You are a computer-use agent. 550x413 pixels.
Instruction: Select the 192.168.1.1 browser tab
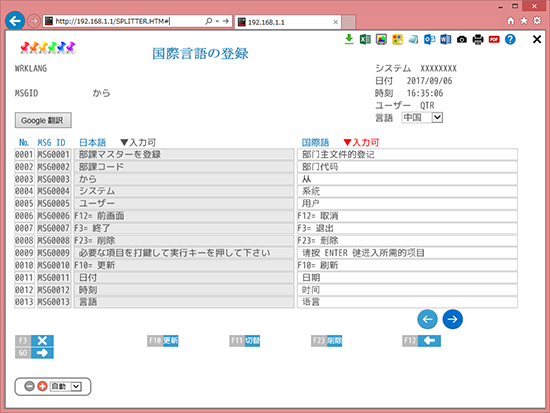[x=288, y=22]
